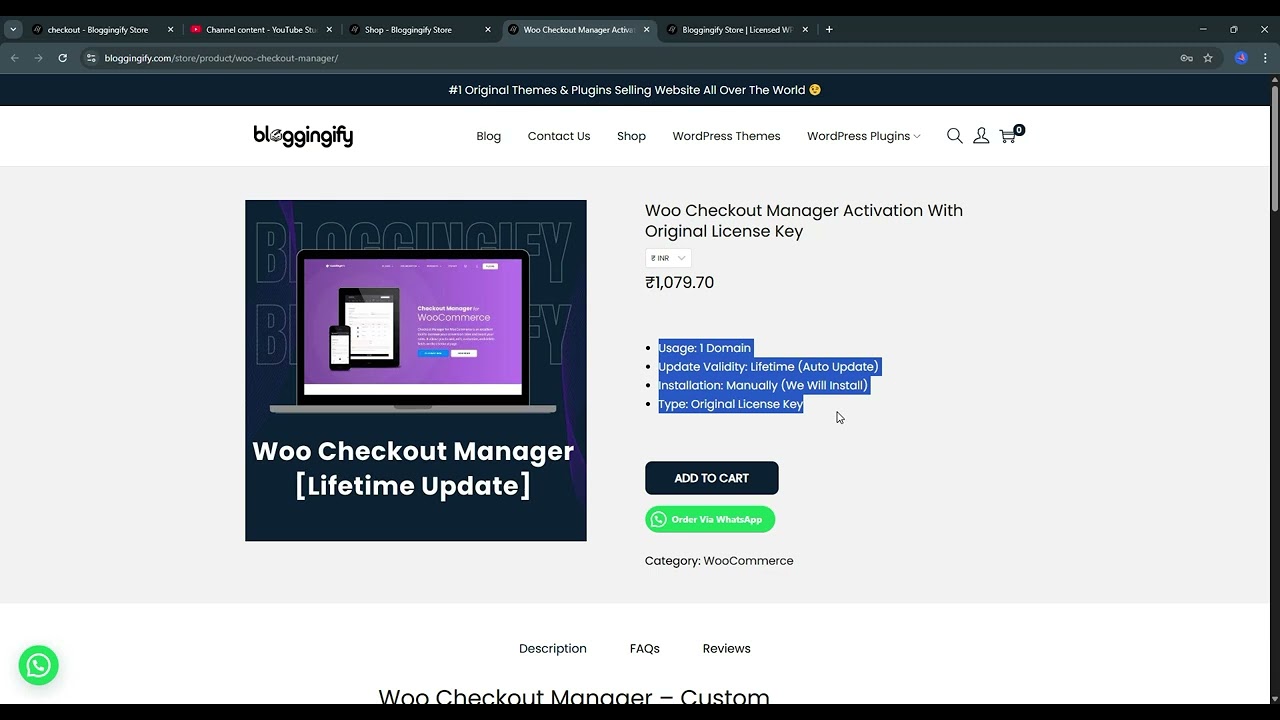Click the ADD TO CART button
Screen dimensions: 1280x720
pos(711,478)
